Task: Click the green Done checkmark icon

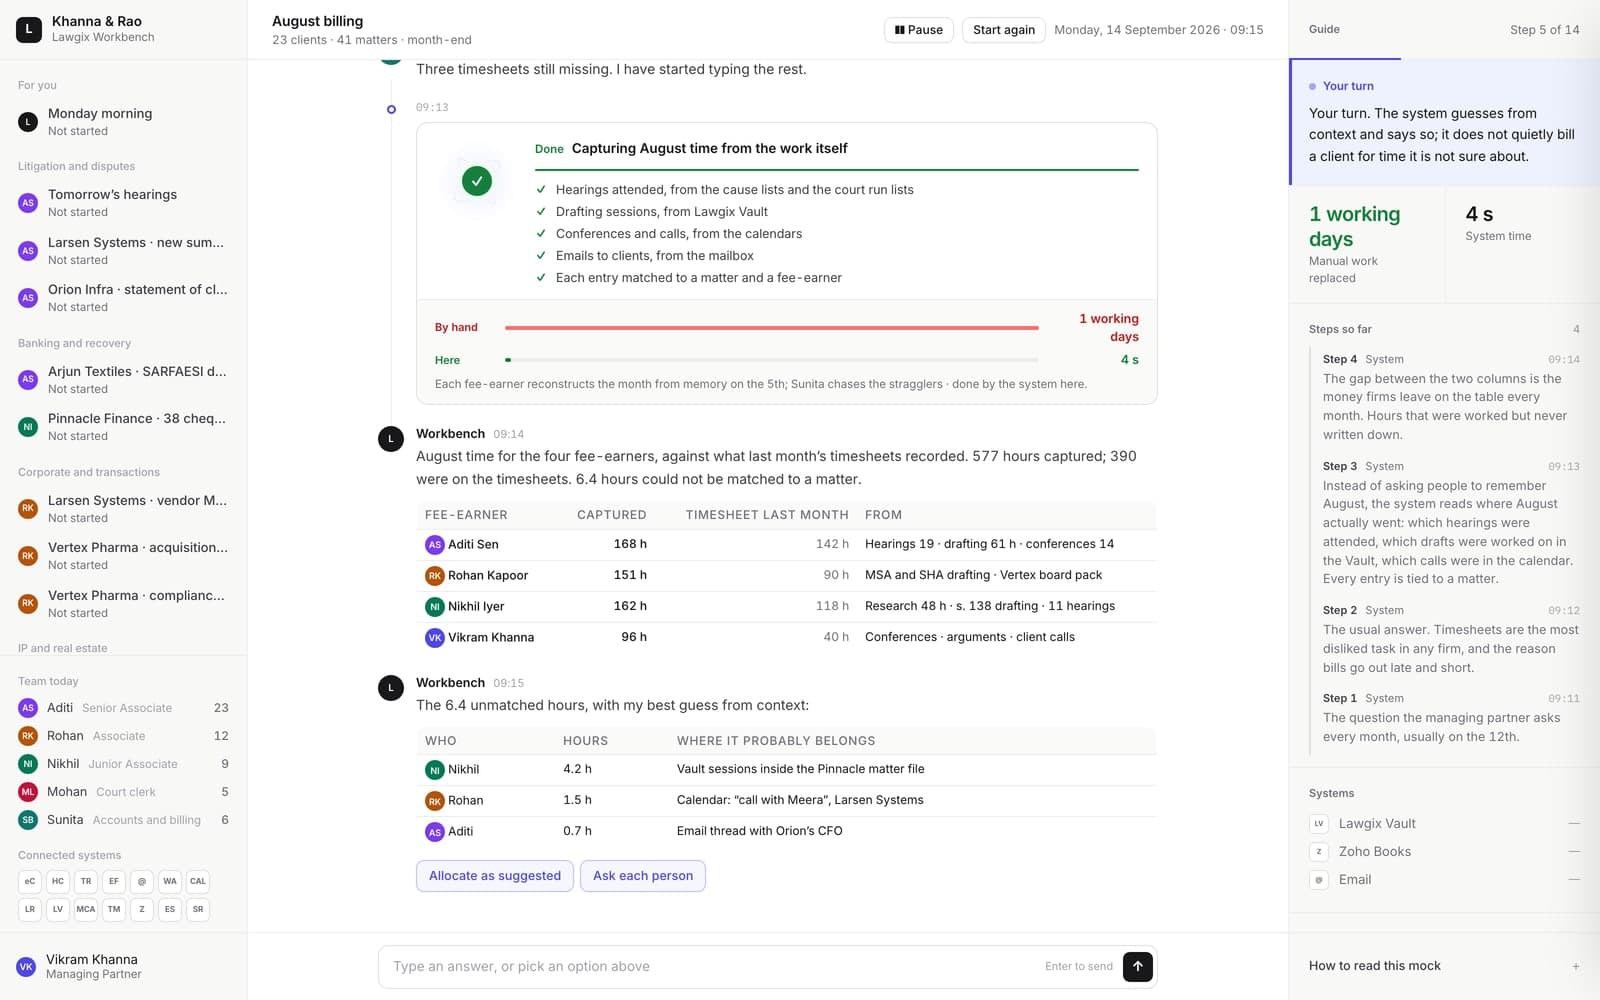Action: (477, 181)
